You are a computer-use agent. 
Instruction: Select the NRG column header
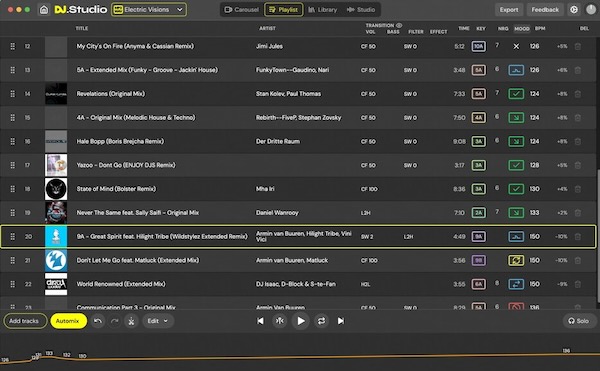click(x=503, y=29)
